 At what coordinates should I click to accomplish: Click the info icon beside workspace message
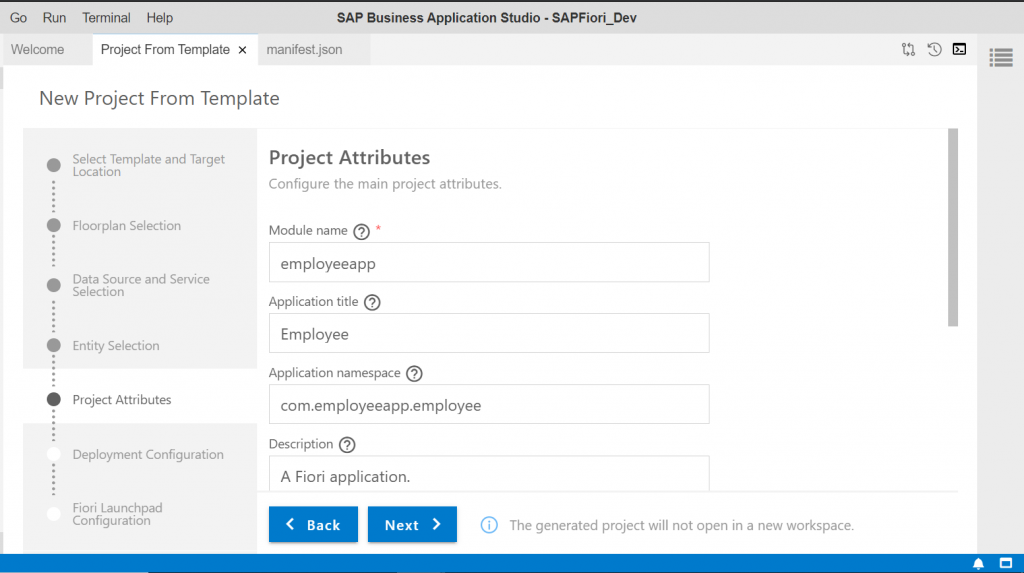coord(489,525)
